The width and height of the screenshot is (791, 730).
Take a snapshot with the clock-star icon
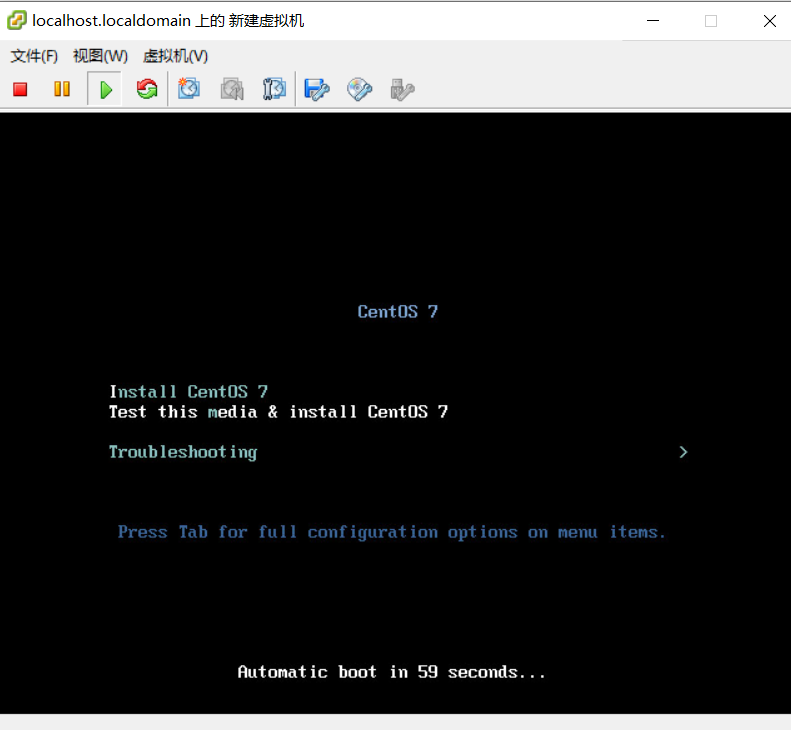tap(189, 89)
